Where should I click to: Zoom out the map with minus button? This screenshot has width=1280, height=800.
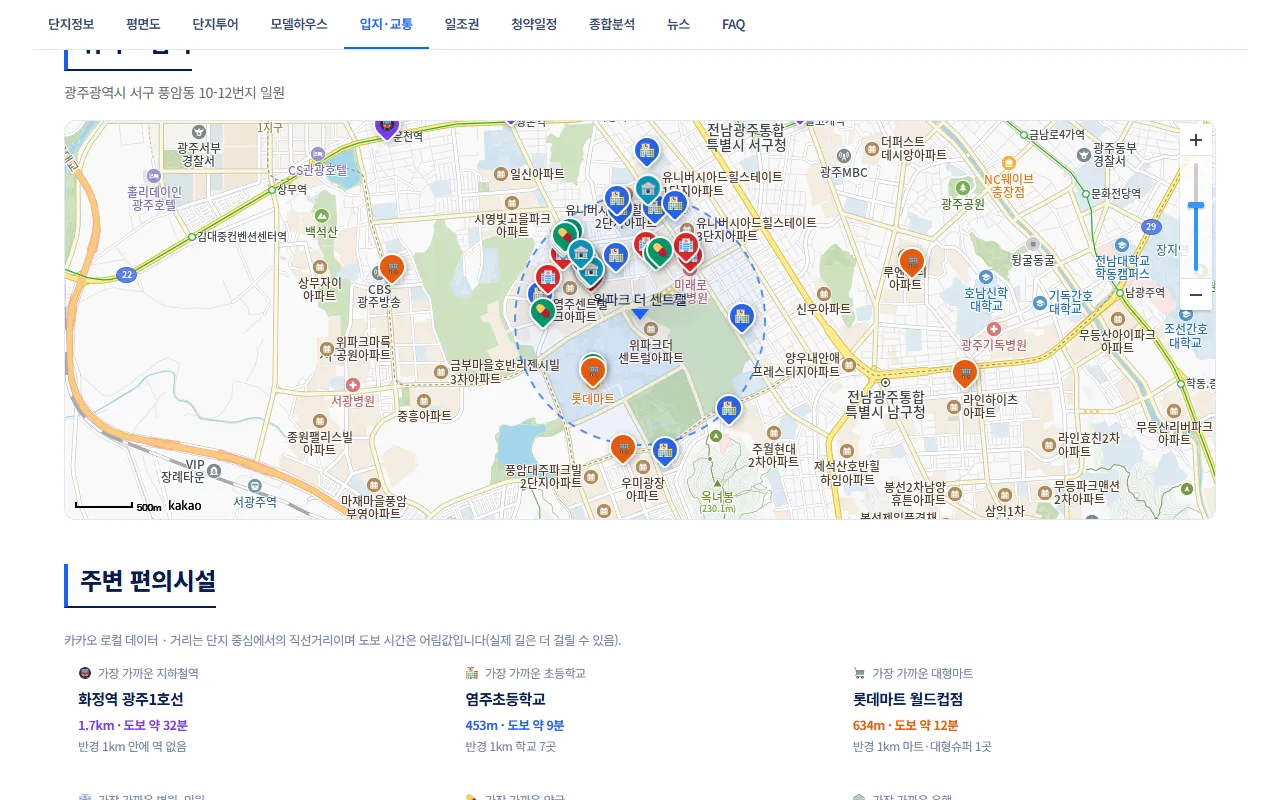point(1195,295)
